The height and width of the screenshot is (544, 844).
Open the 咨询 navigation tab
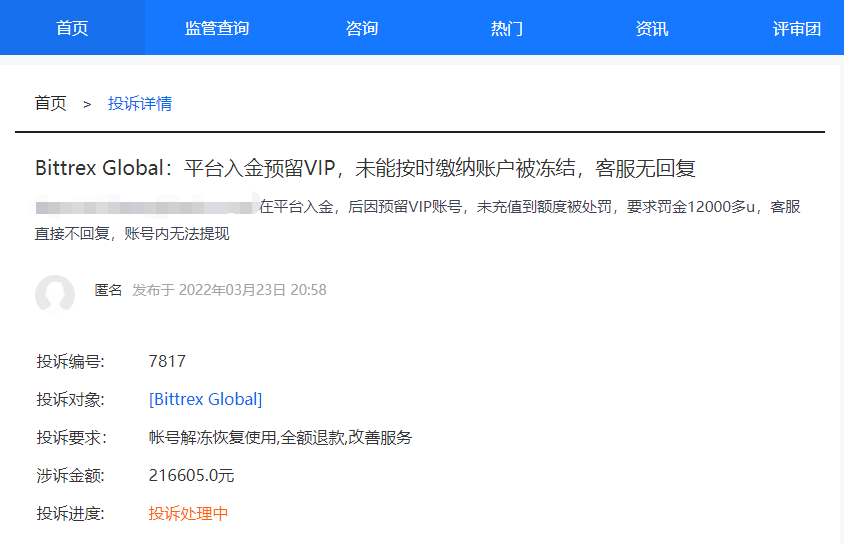[x=362, y=28]
